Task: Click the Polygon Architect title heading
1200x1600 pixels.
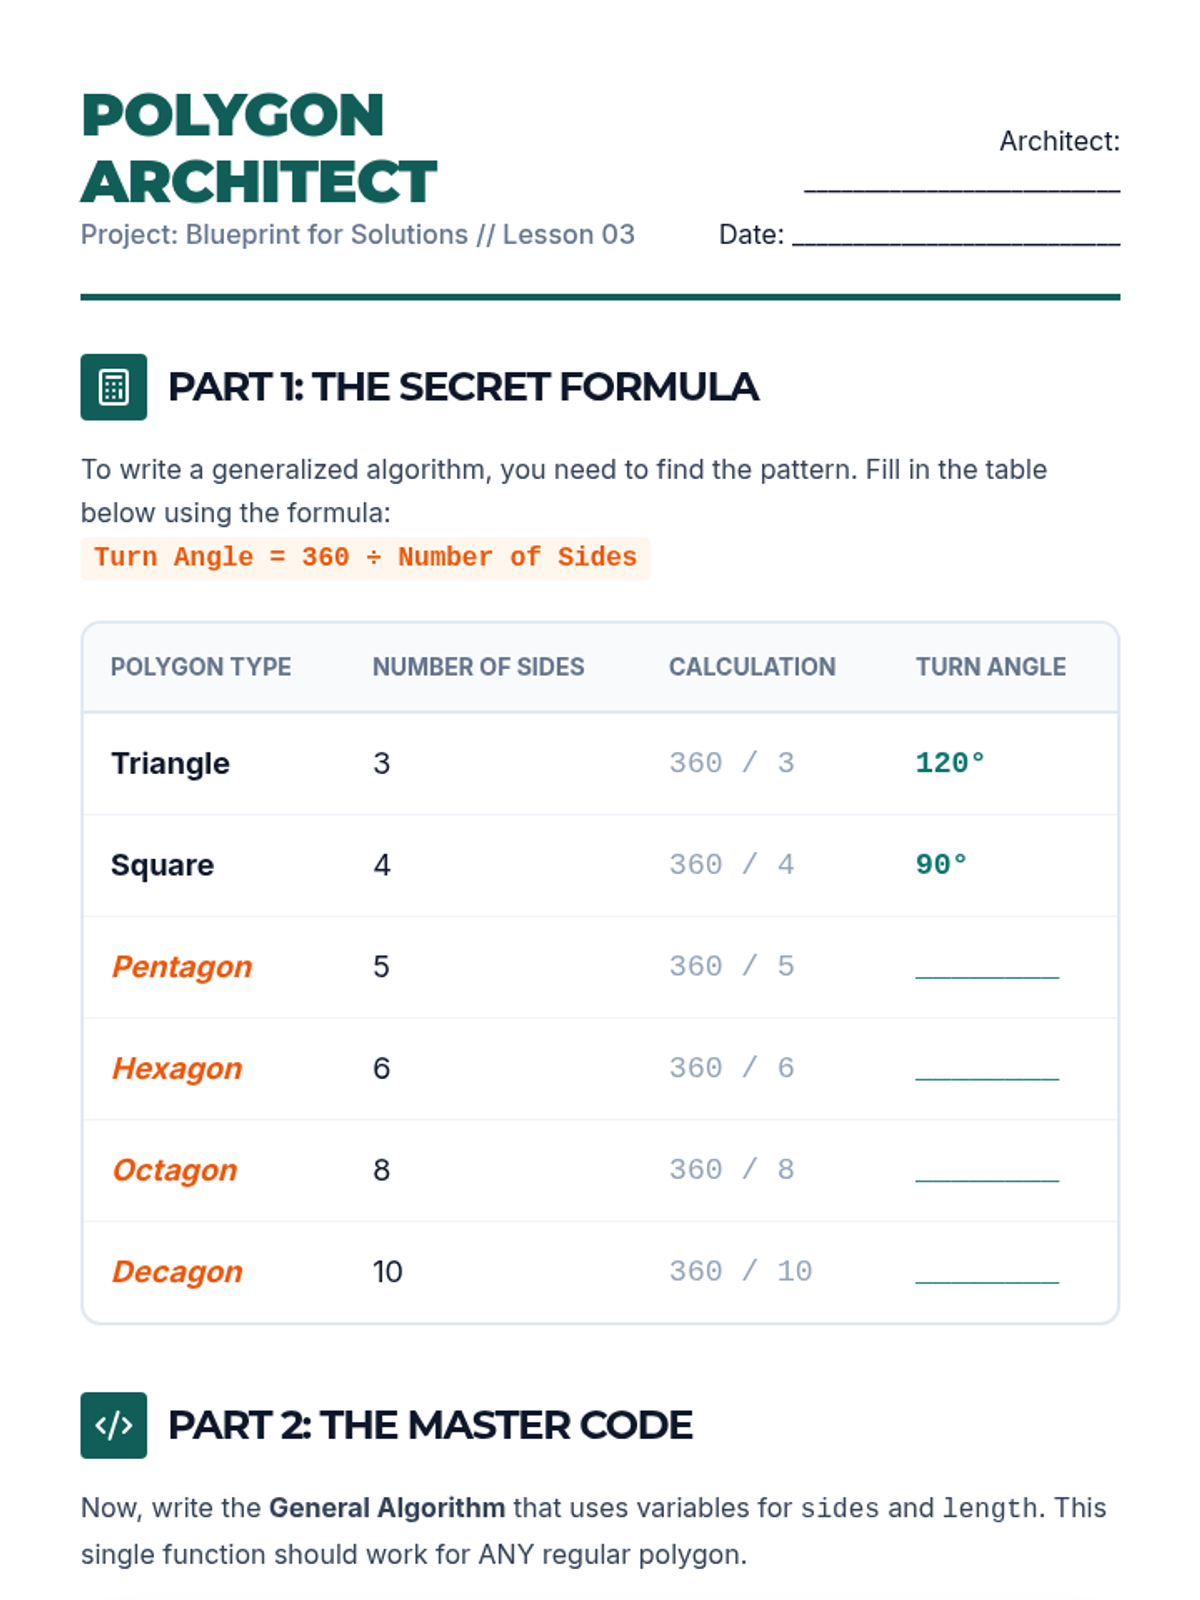Action: [259, 148]
